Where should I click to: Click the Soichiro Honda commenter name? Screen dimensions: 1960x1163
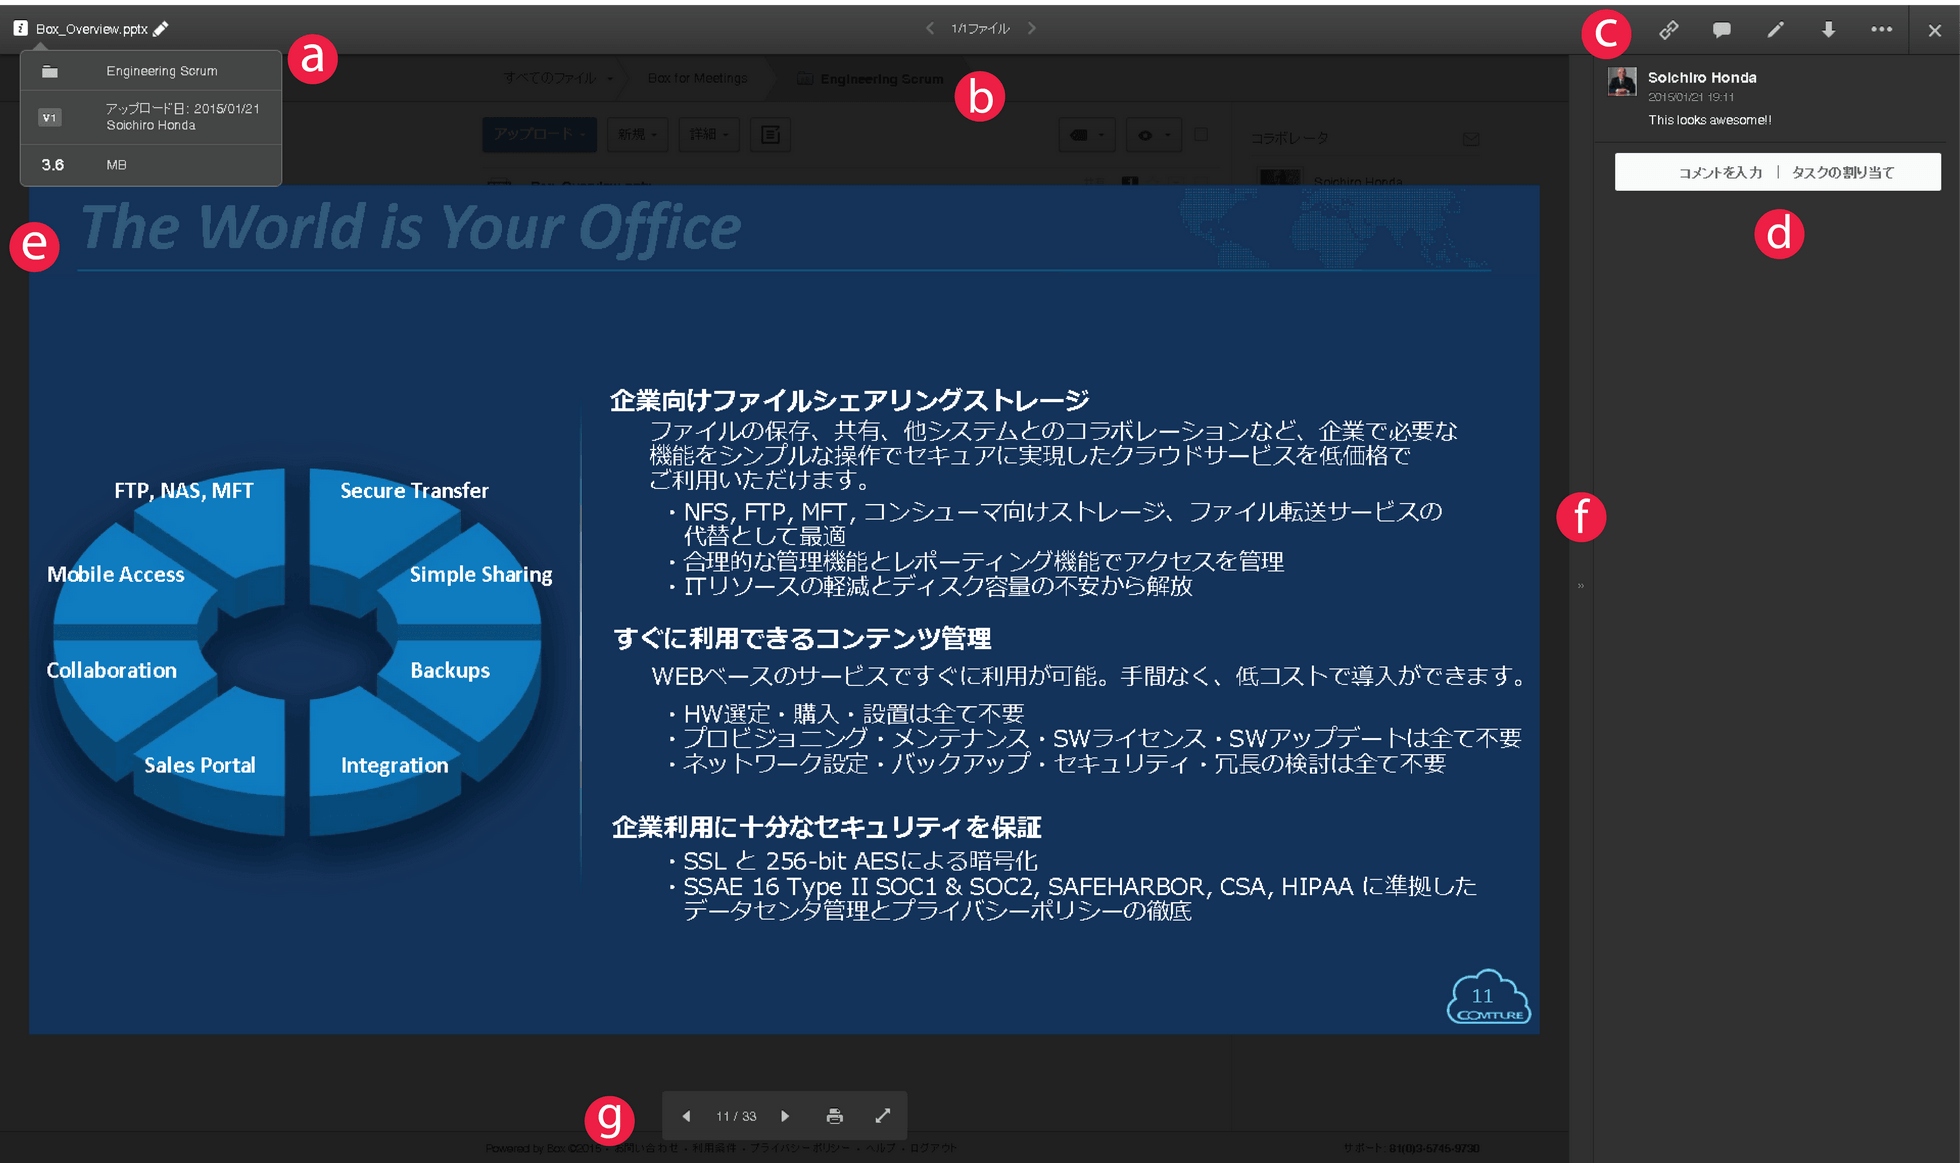[1702, 77]
